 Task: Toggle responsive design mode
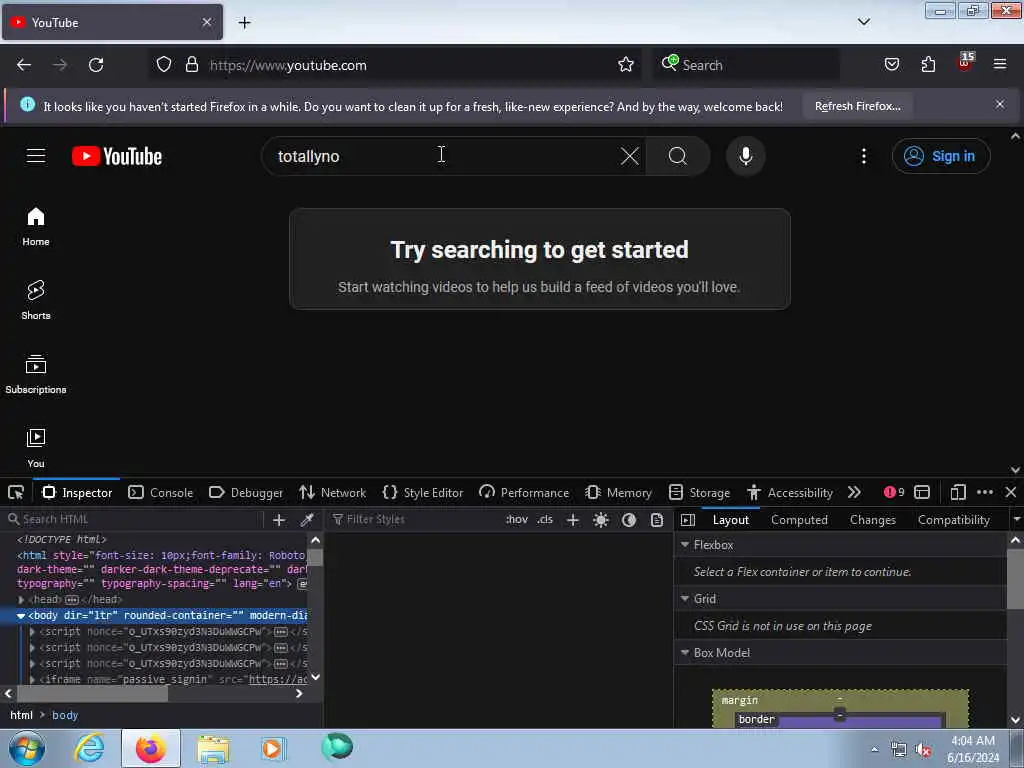958,492
